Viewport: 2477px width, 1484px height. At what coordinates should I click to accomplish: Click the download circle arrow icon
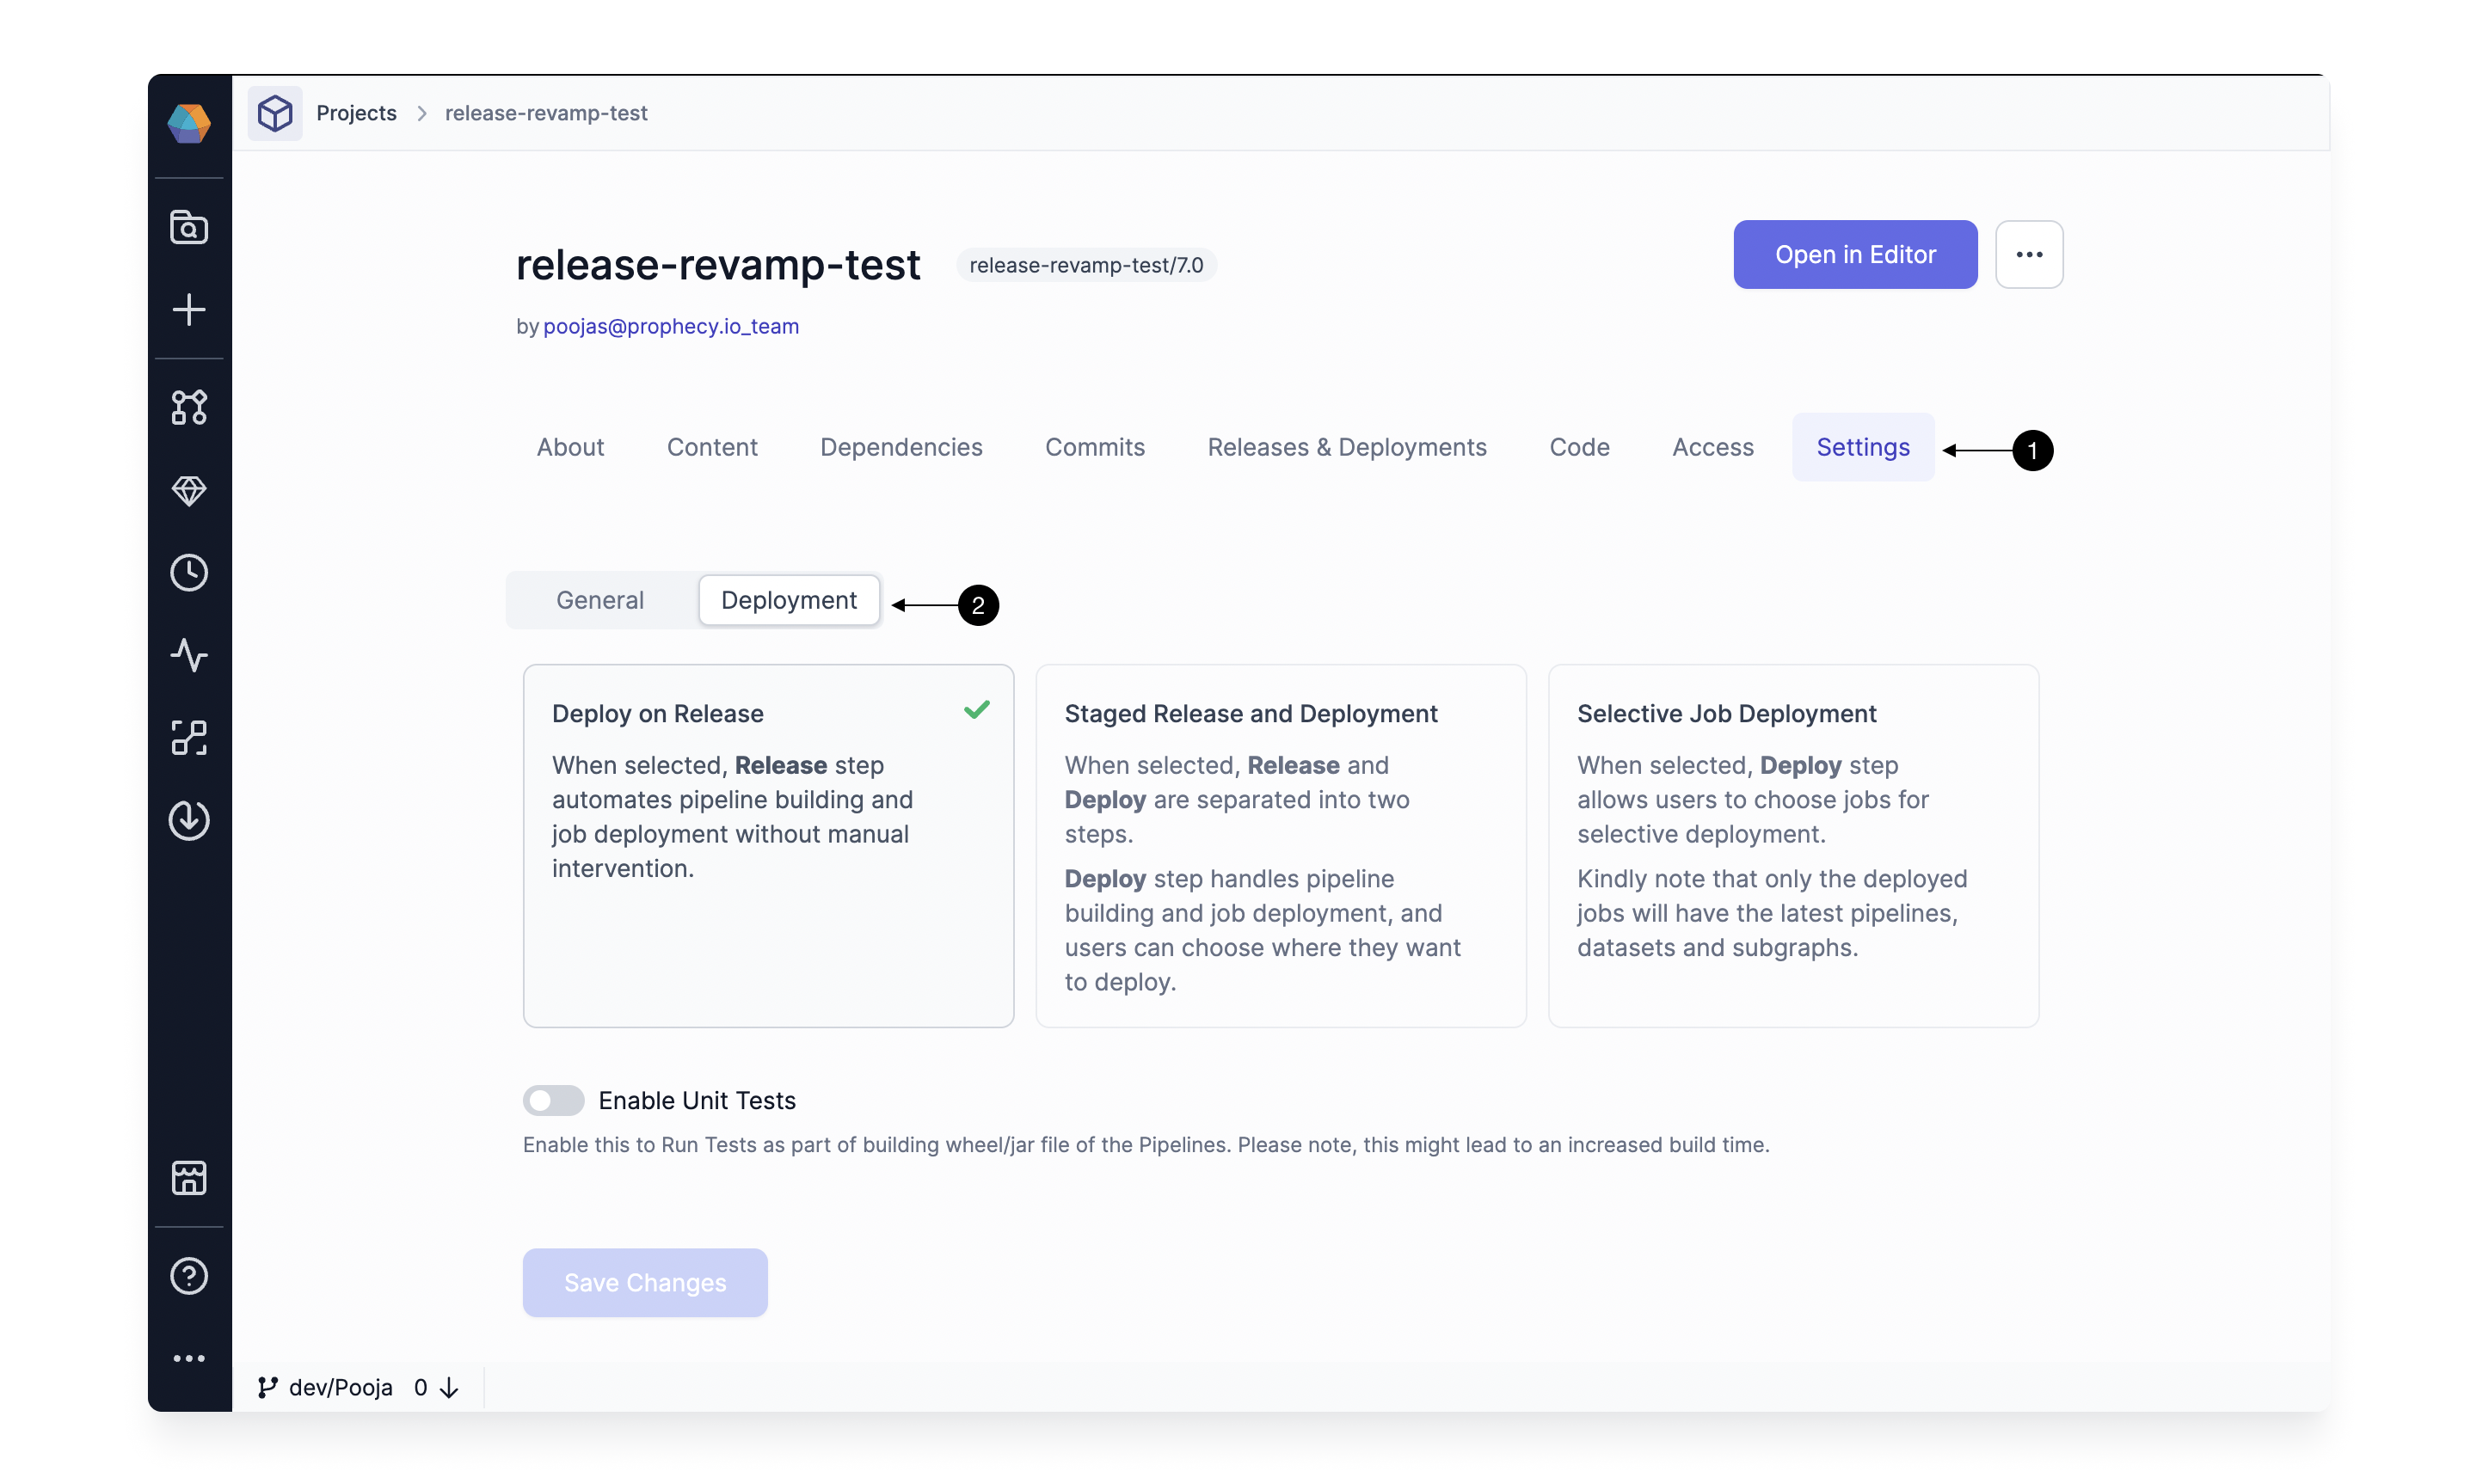(x=188, y=820)
